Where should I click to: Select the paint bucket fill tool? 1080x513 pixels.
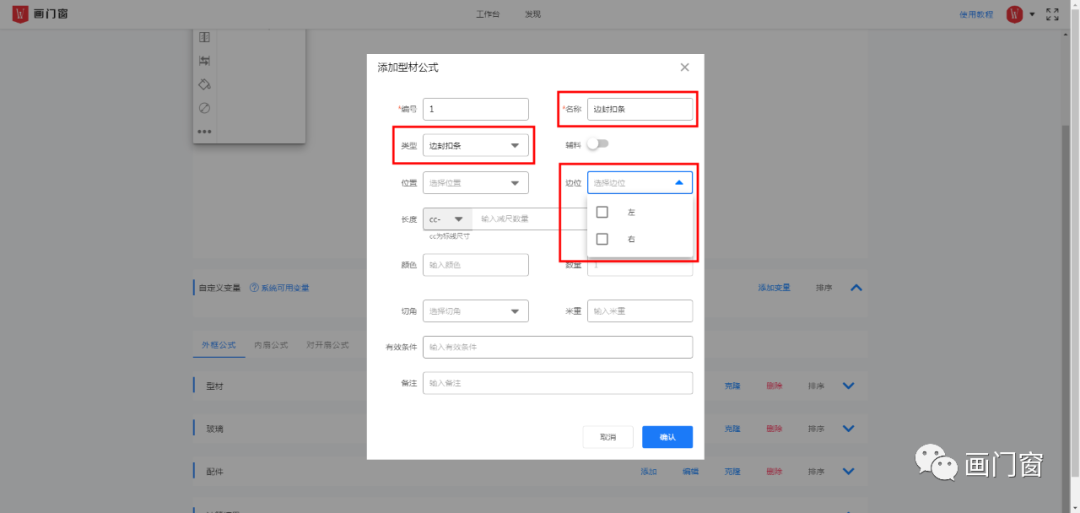tap(205, 84)
